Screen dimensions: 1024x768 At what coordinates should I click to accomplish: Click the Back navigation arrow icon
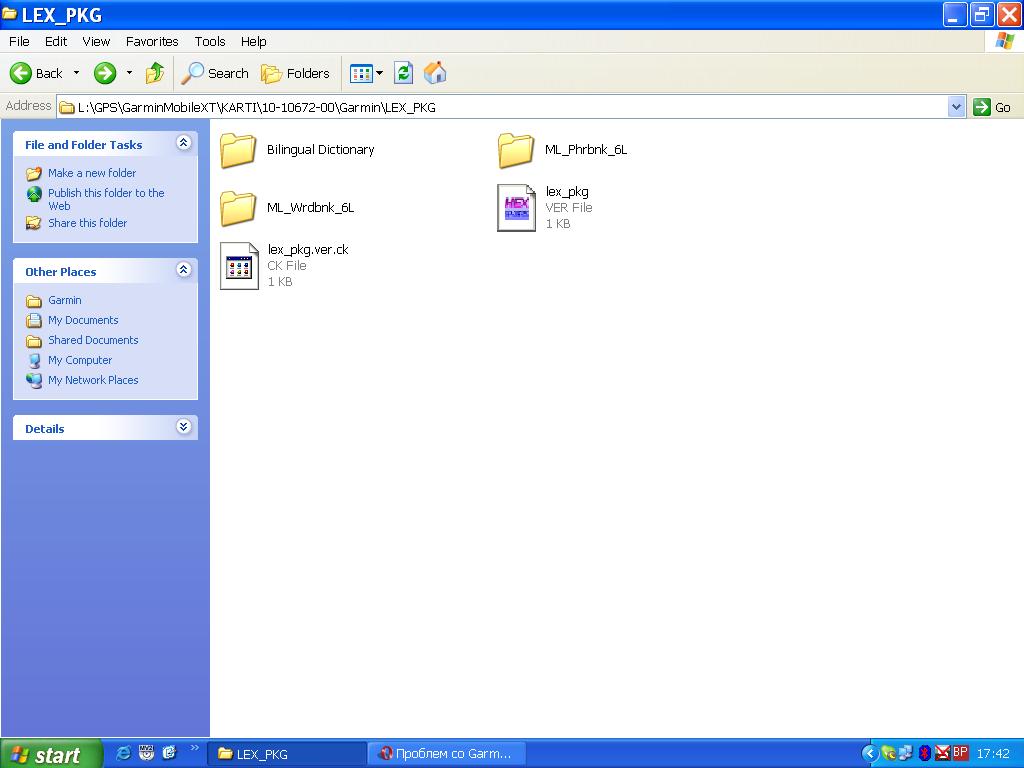pyautogui.click(x=21, y=73)
